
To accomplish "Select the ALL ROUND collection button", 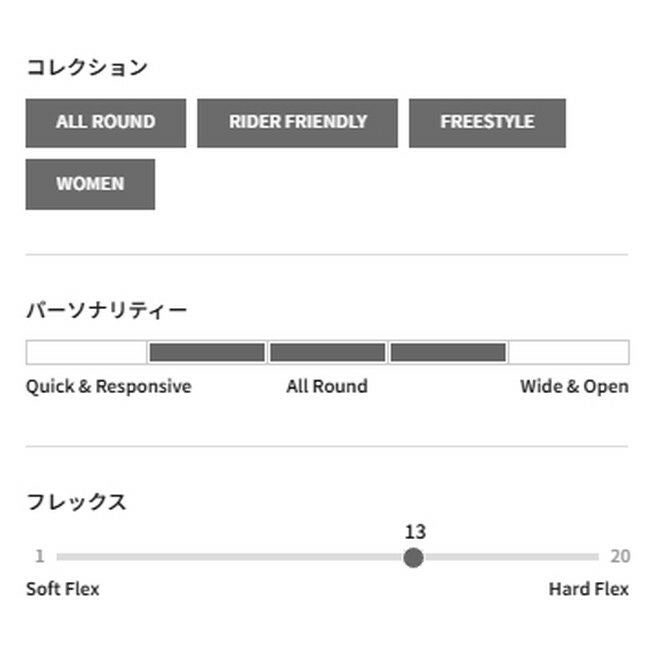I will 105,122.
